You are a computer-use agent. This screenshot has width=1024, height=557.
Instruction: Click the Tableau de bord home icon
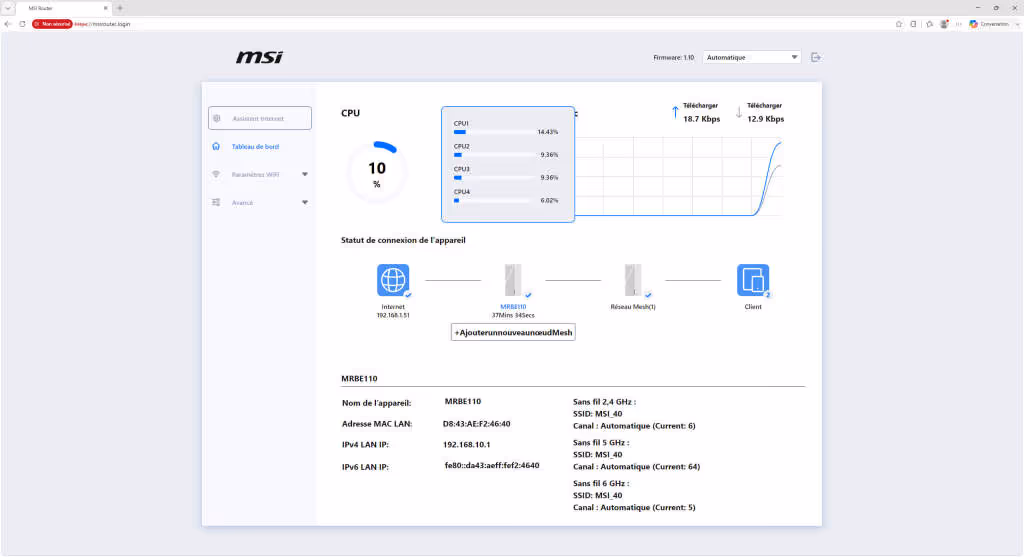[216, 146]
